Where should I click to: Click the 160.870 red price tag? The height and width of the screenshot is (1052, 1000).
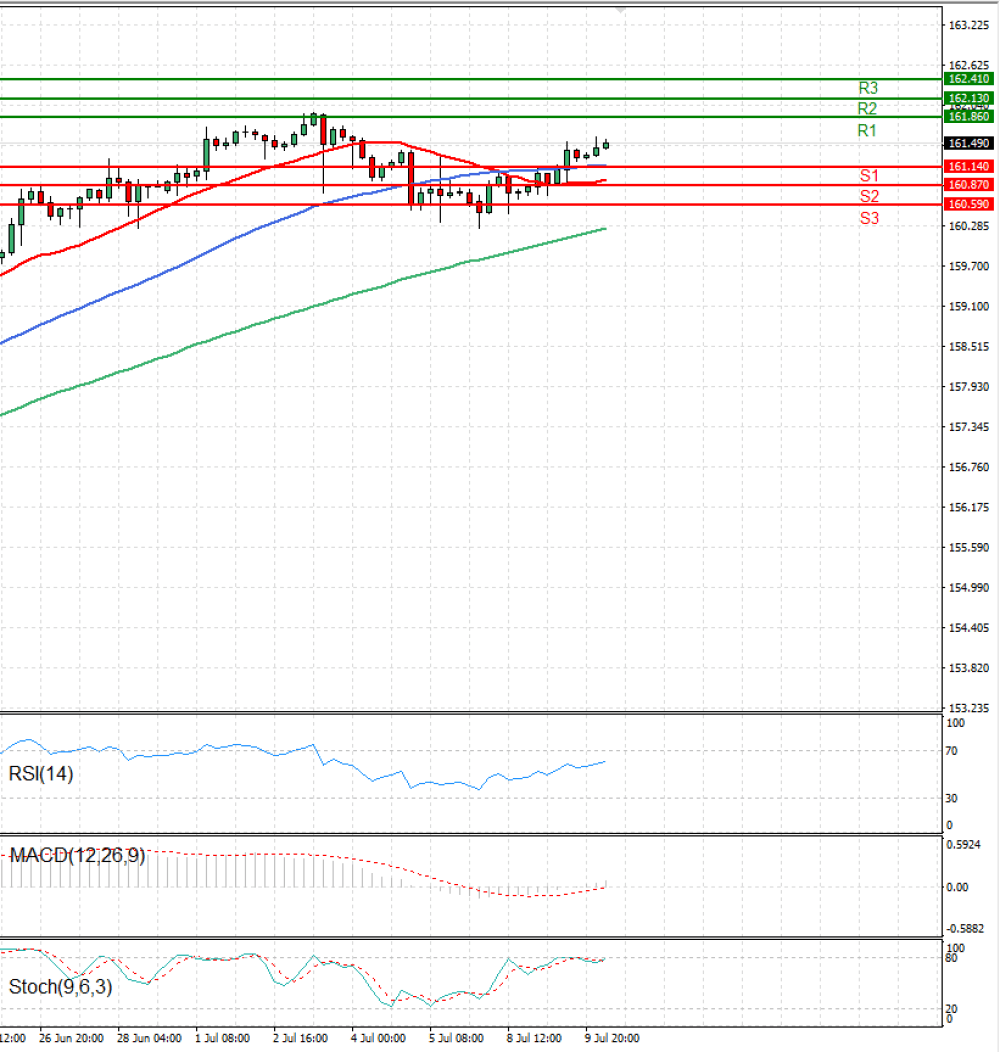click(x=968, y=185)
